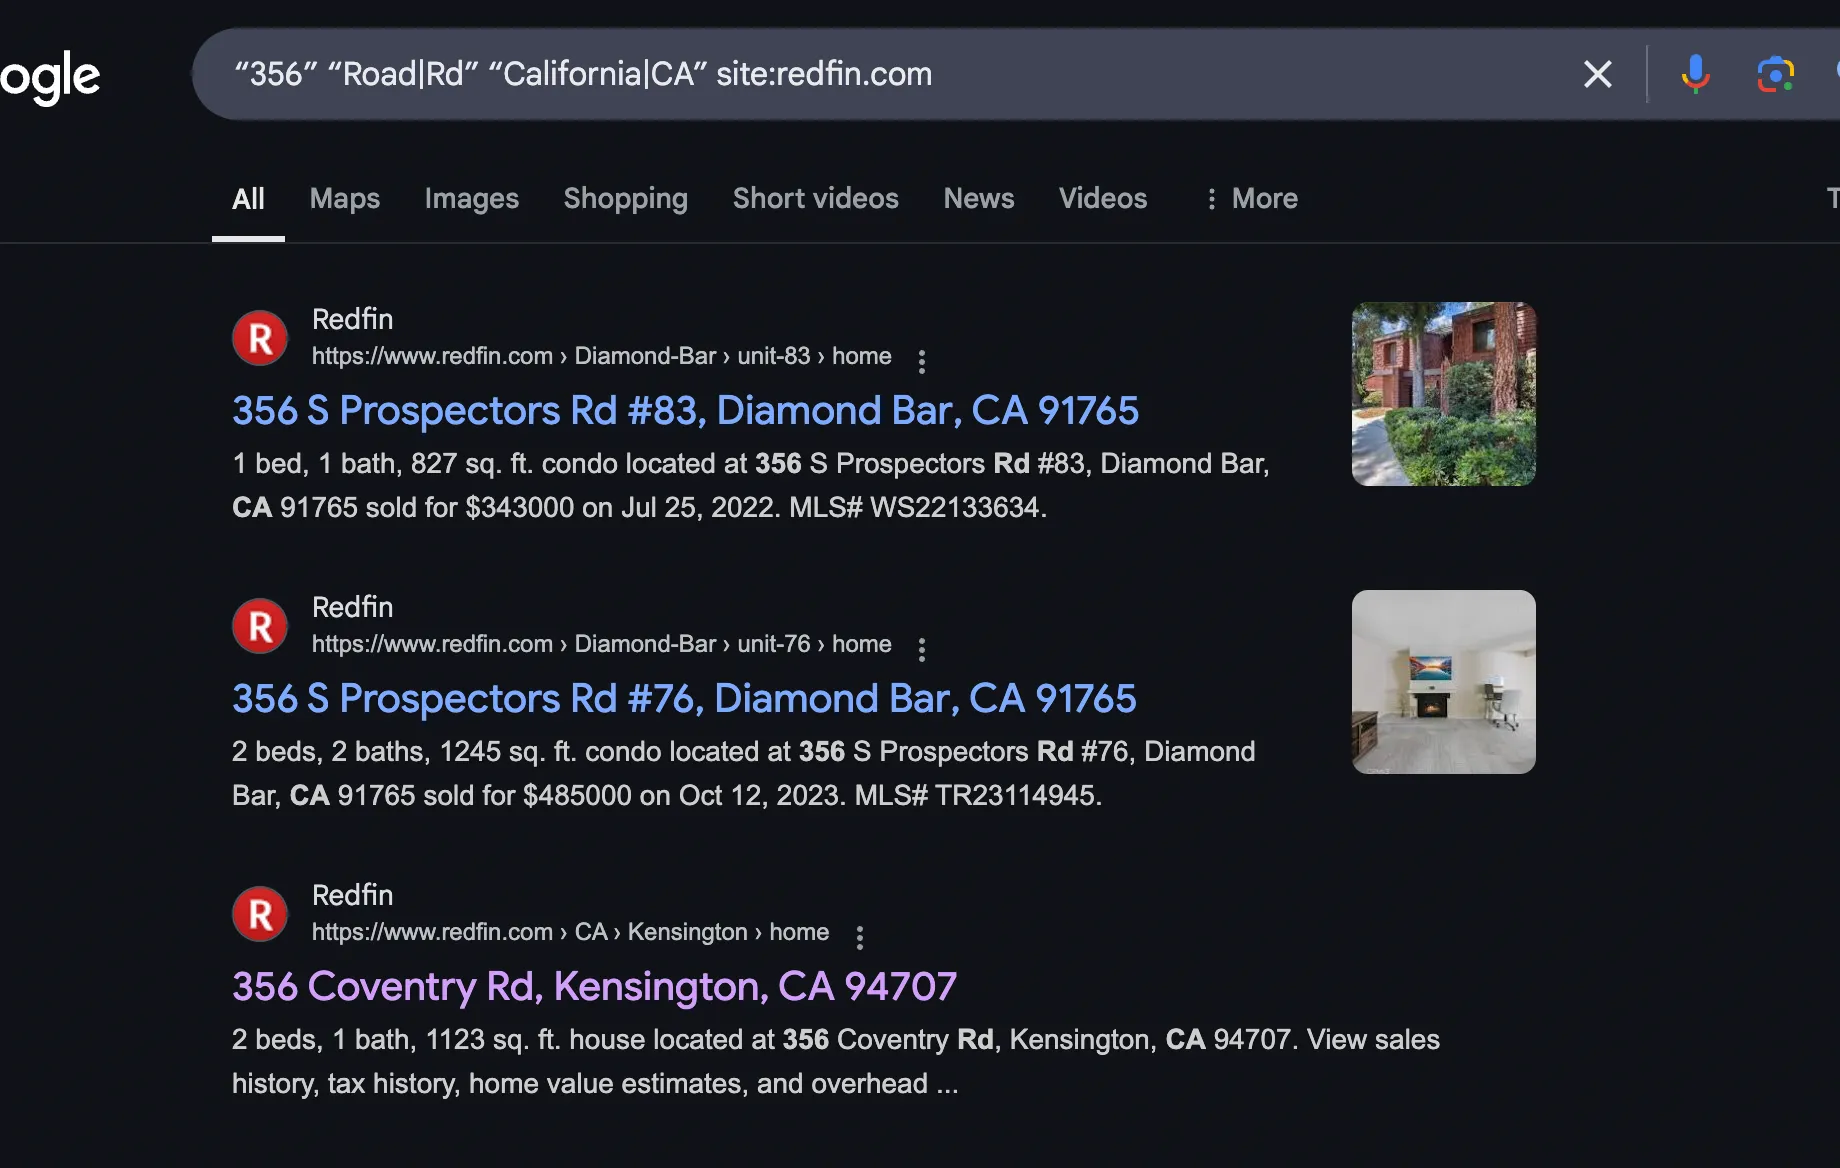
Task: Visit 356 Coventry Rd, Kensington listing
Action: tap(594, 987)
